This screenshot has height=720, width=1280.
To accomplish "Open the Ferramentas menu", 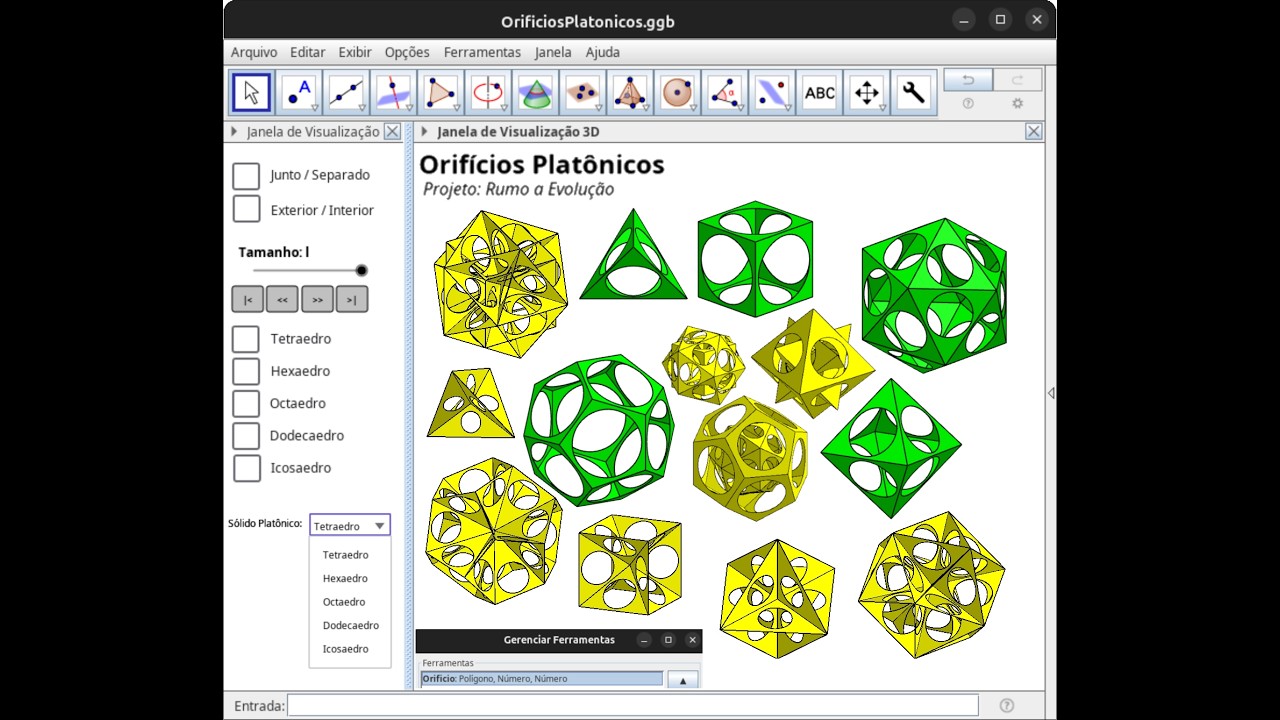I will (x=482, y=52).
